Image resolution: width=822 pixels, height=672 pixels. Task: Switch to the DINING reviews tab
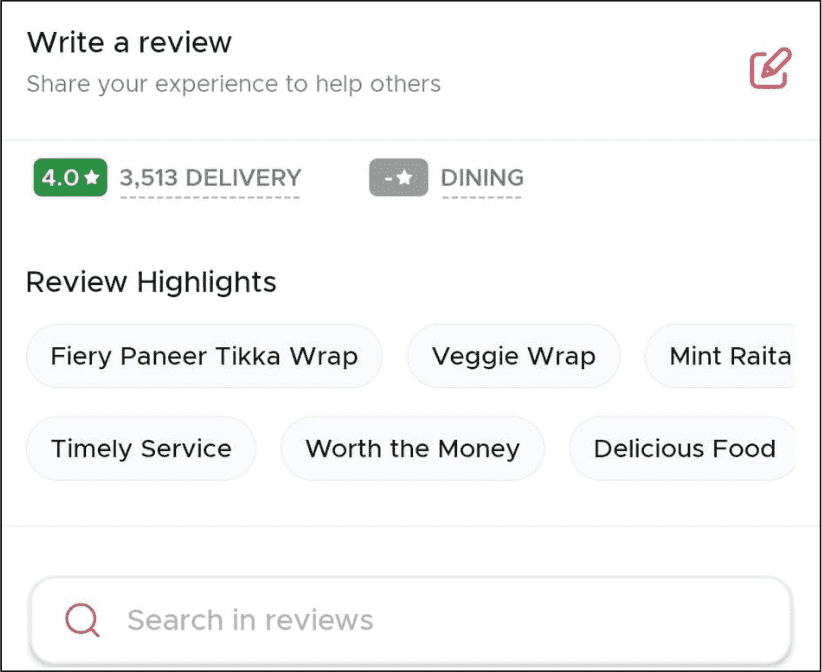[x=482, y=178]
